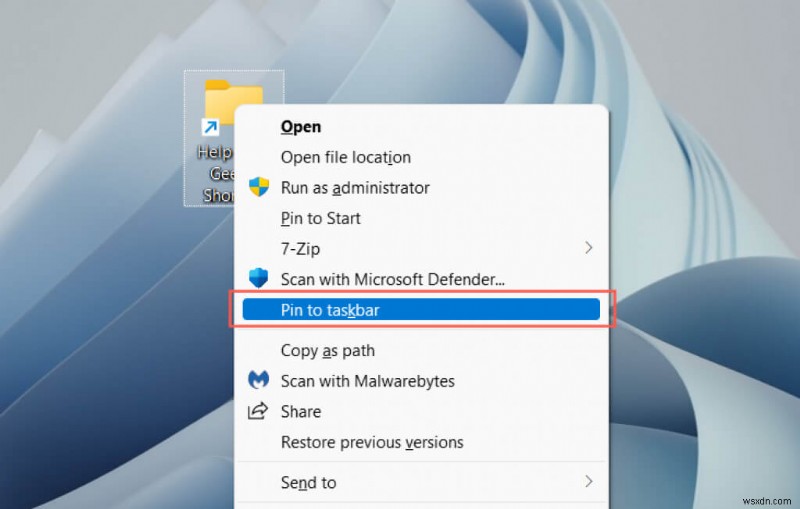Choose Pin to taskbar
The image size is (800, 509).
pos(421,310)
